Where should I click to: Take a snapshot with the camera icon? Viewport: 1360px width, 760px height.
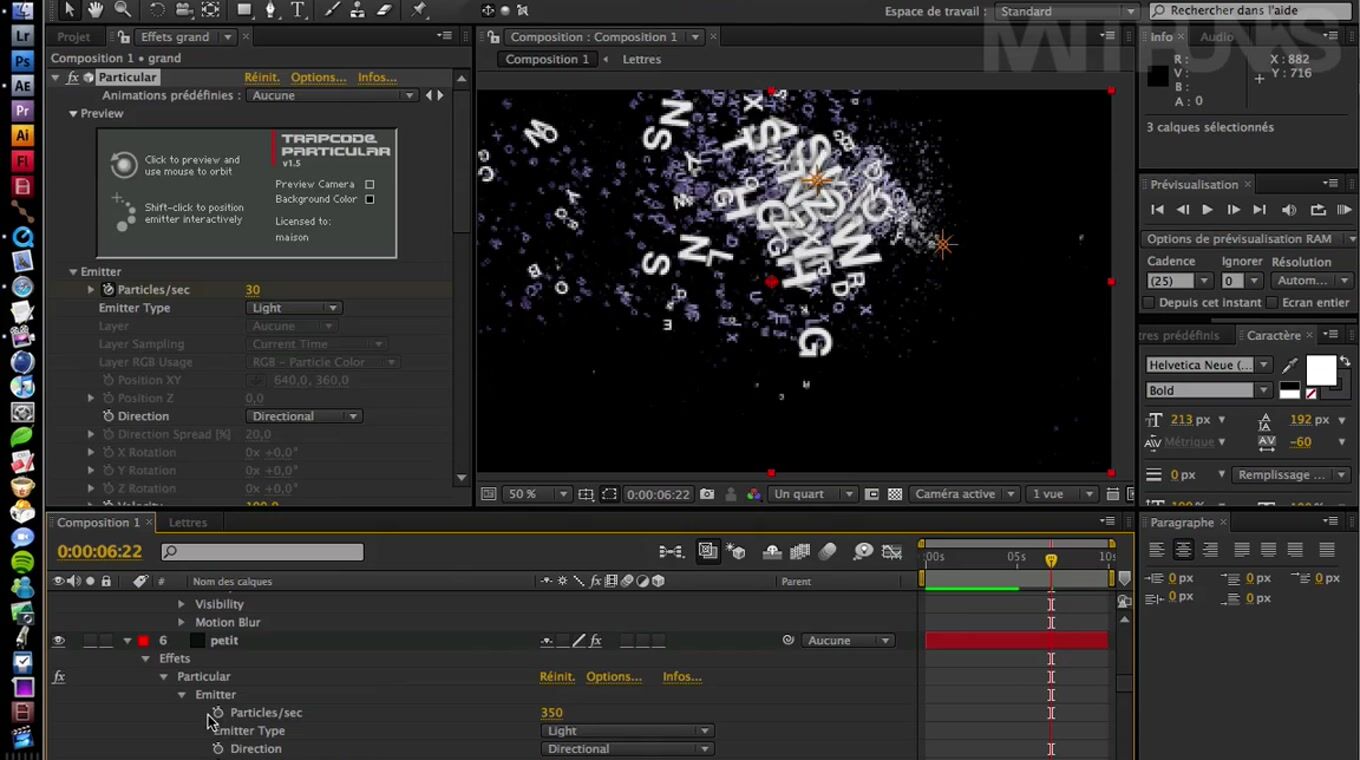[707, 494]
